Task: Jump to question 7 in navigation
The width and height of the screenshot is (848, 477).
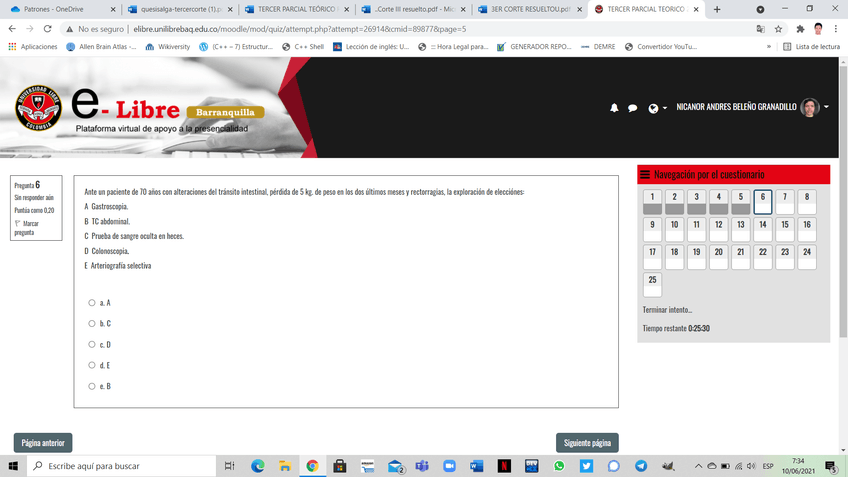Action: (785, 202)
